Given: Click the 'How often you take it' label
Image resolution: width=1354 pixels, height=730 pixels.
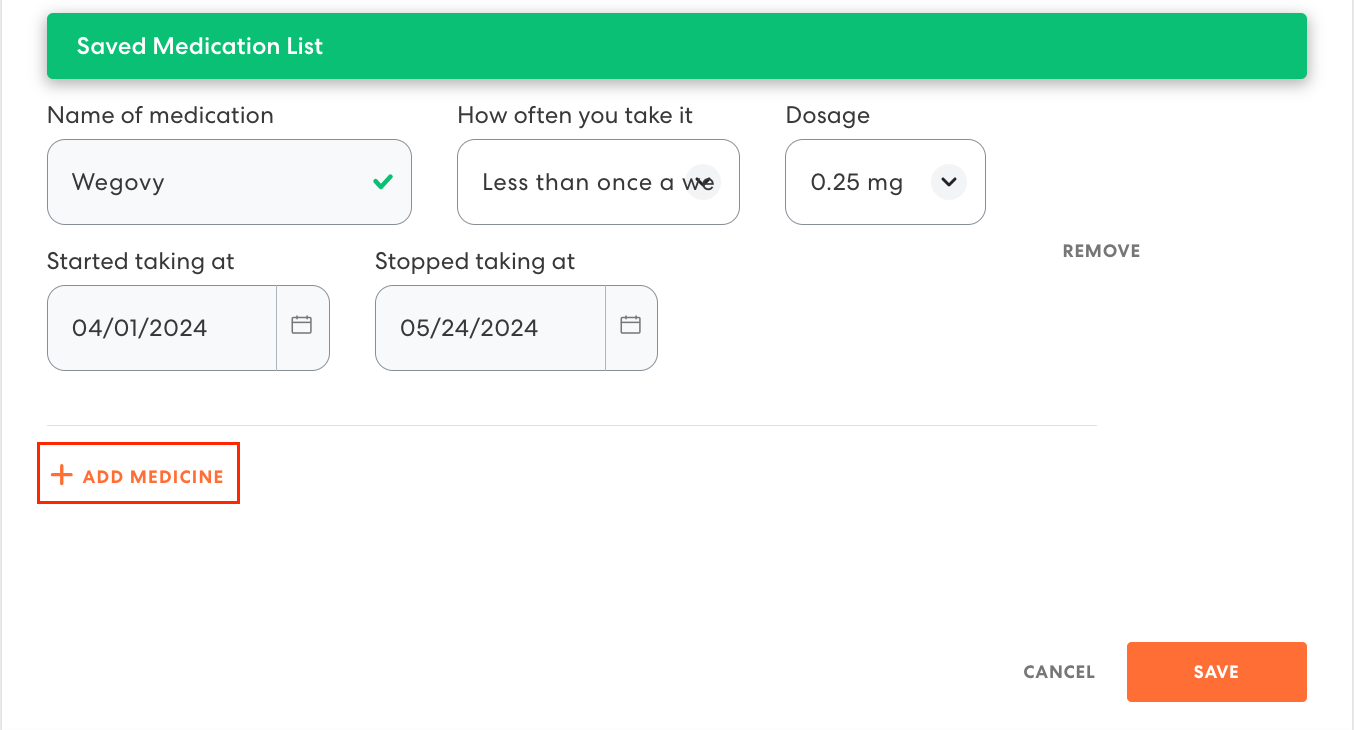Looking at the screenshot, I should coord(575,115).
